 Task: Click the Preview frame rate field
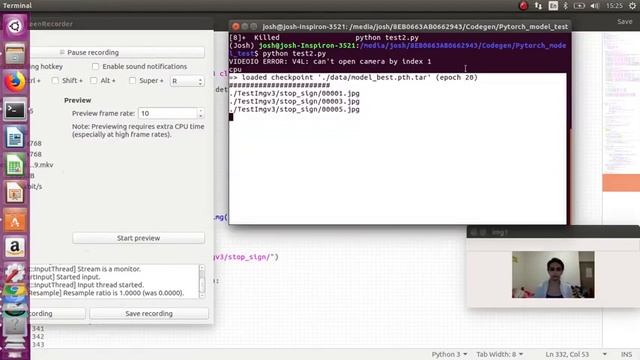(x=168, y=113)
